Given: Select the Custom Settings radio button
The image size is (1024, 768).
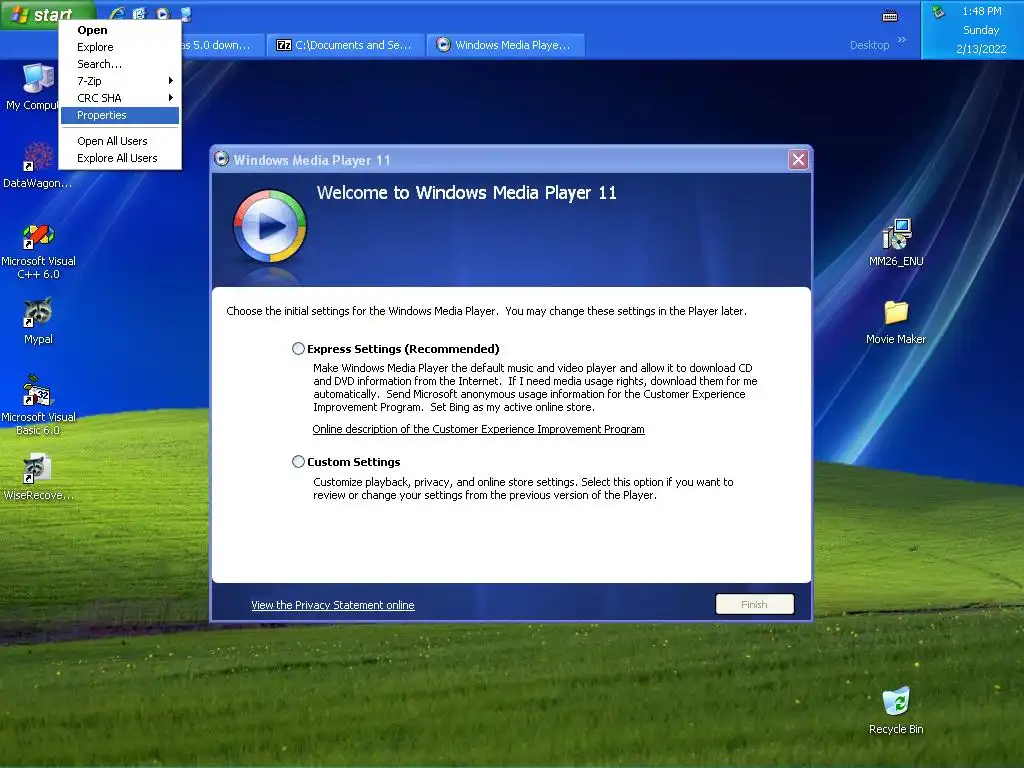Looking at the screenshot, I should (x=298, y=462).
